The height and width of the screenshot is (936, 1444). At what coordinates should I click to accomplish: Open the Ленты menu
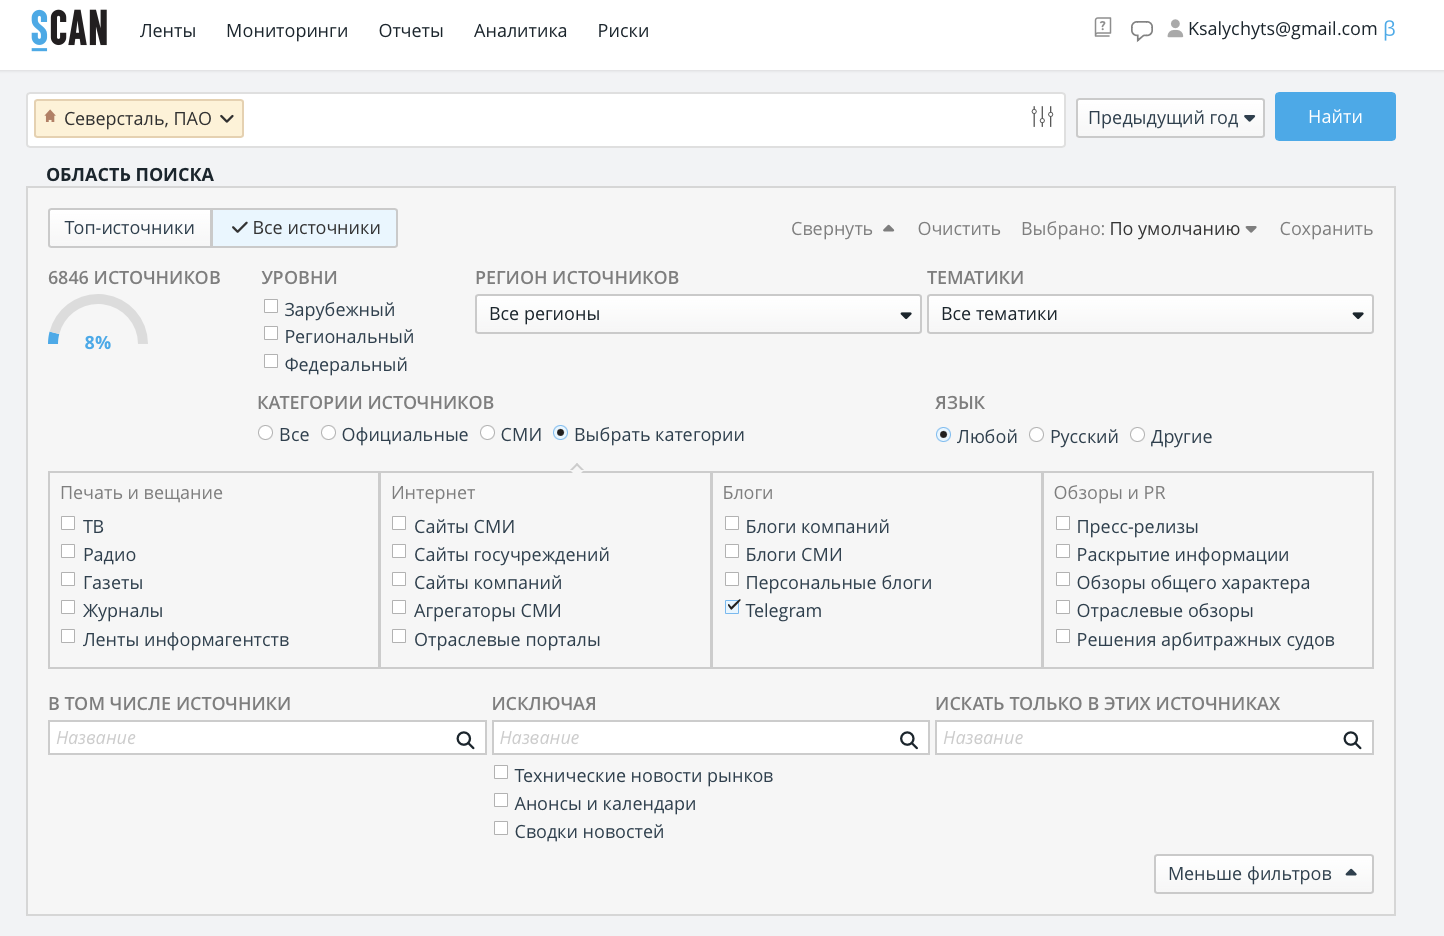pyautogui.click(x=168, y=31)
